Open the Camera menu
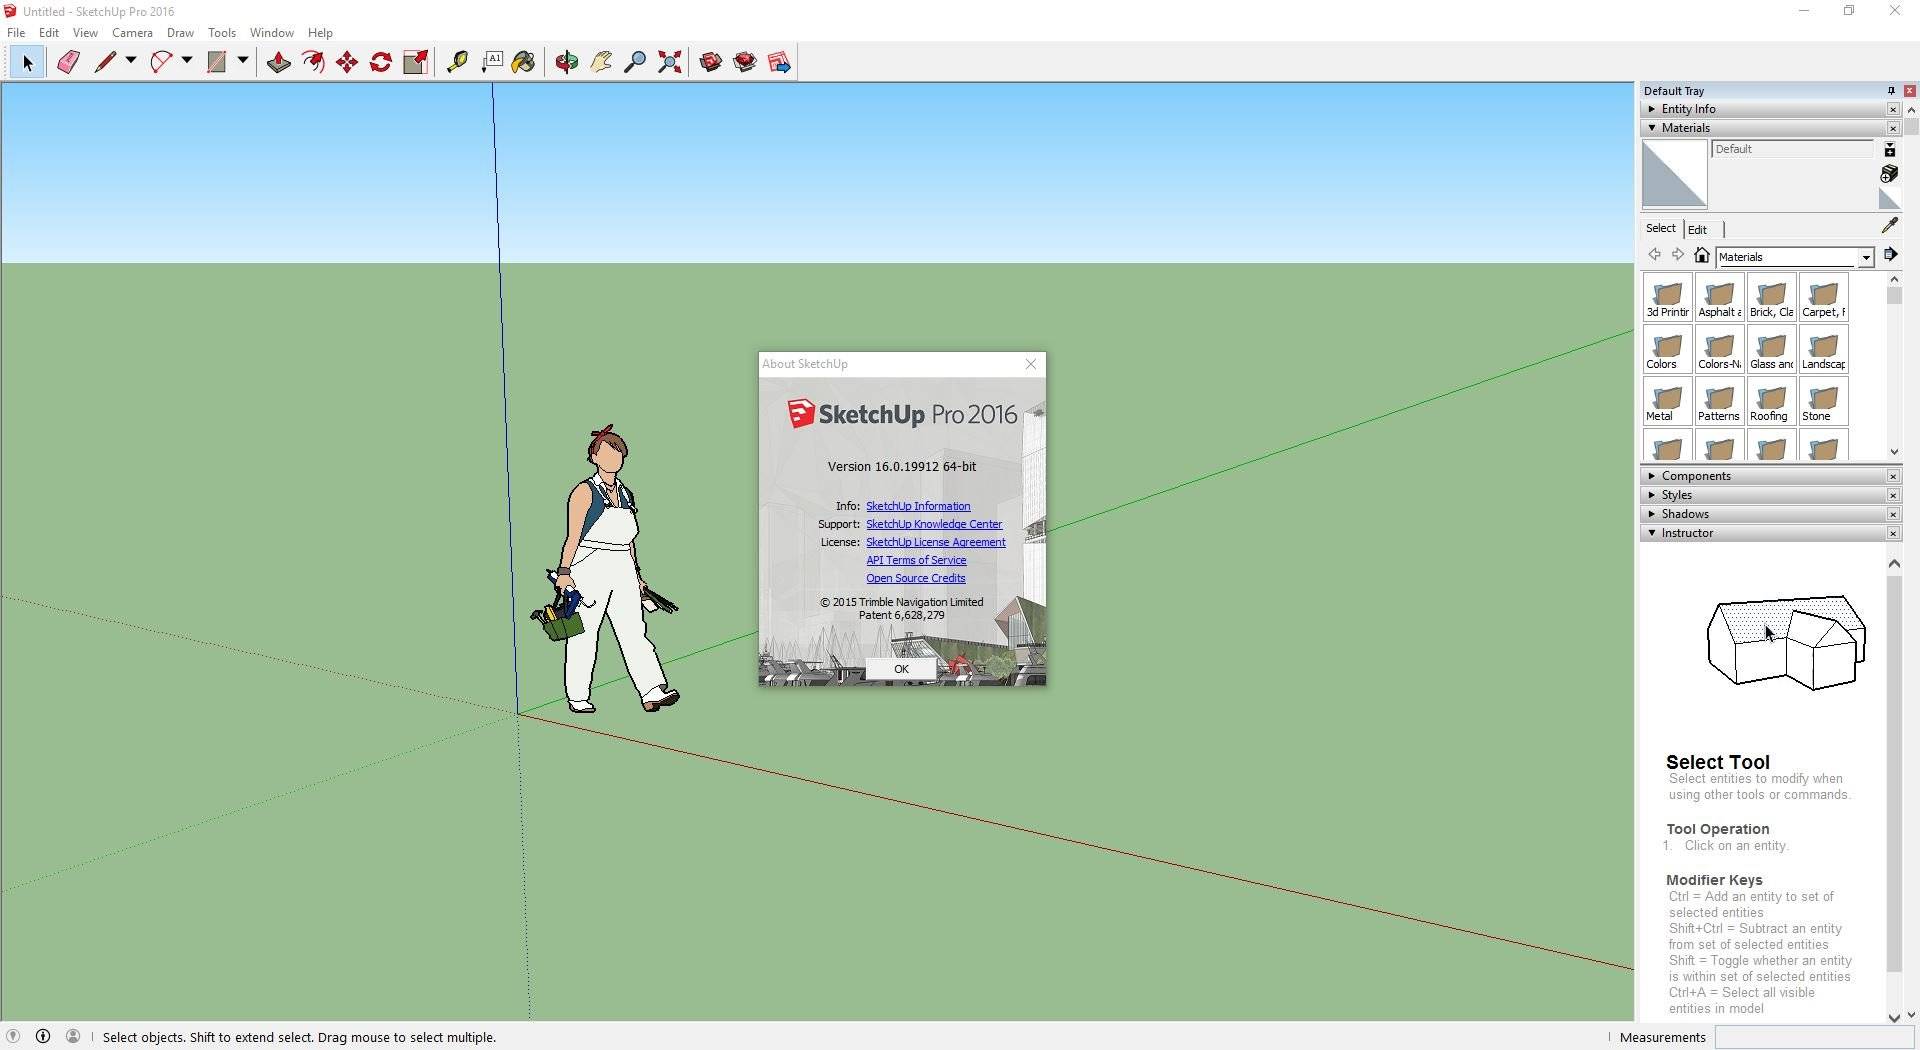 pos(132,33)
